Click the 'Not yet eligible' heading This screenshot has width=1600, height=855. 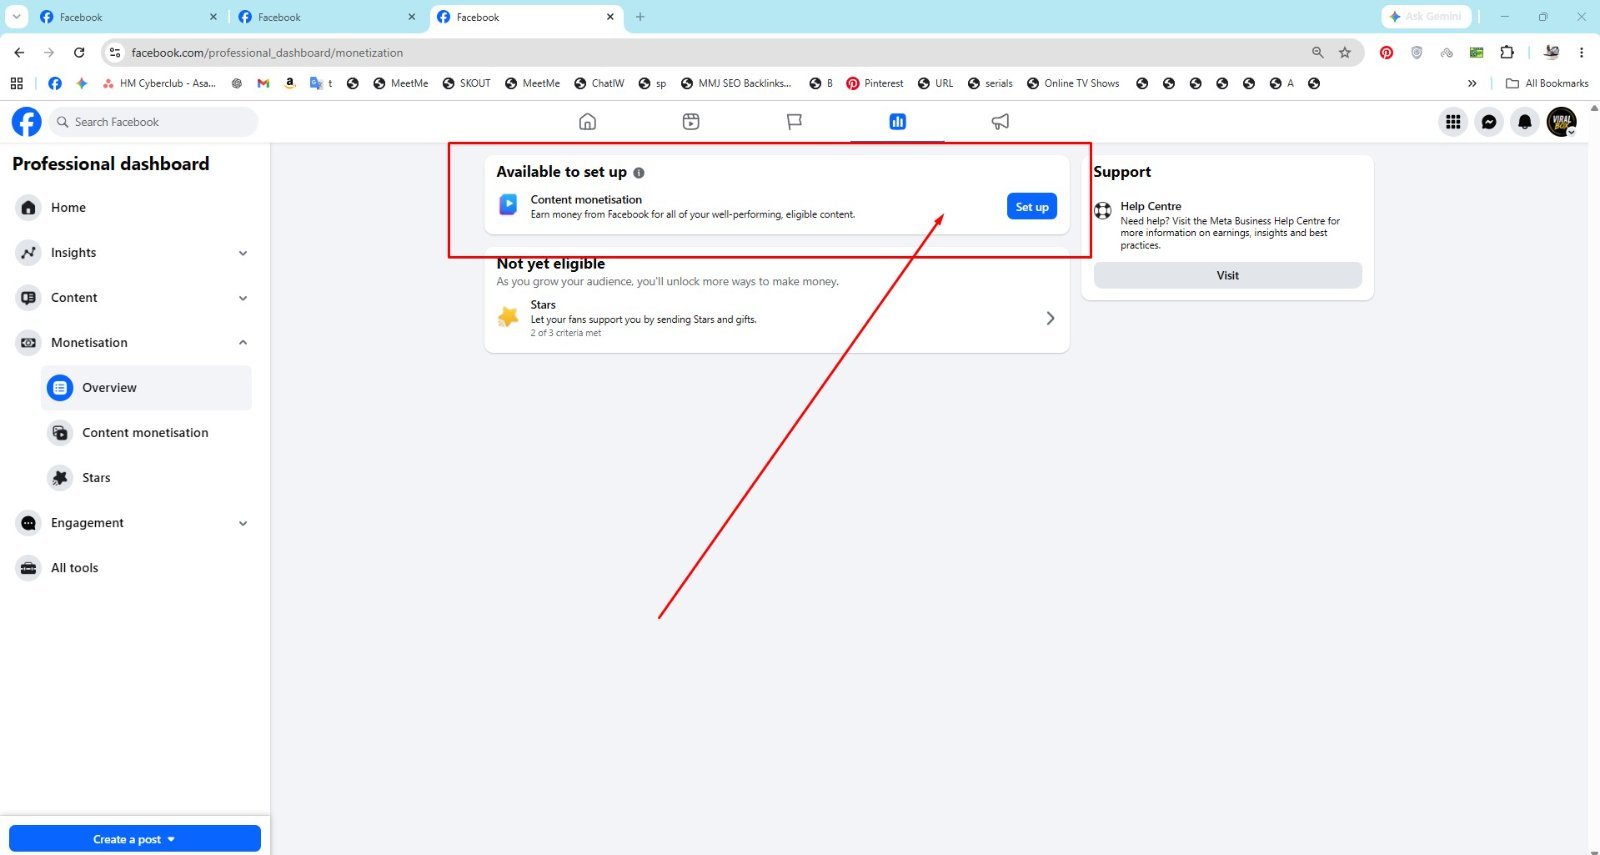[551, 264]
